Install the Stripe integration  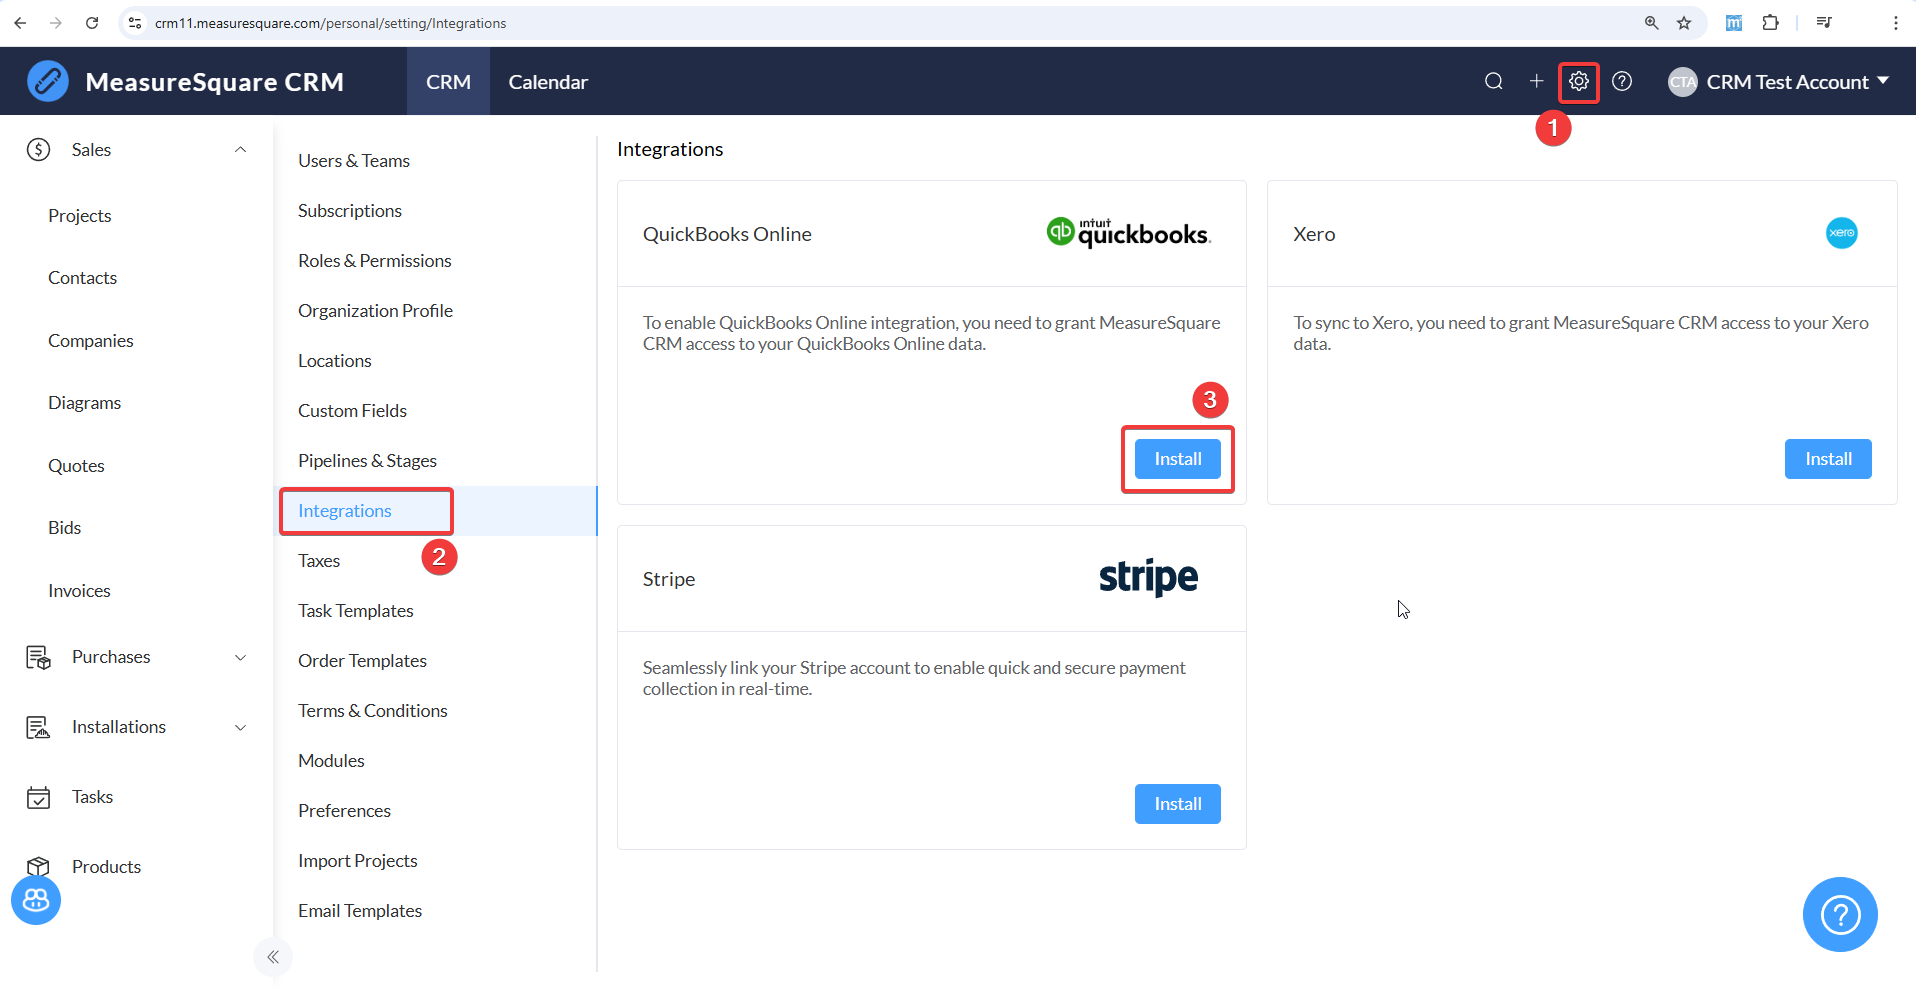point(1178,804)
